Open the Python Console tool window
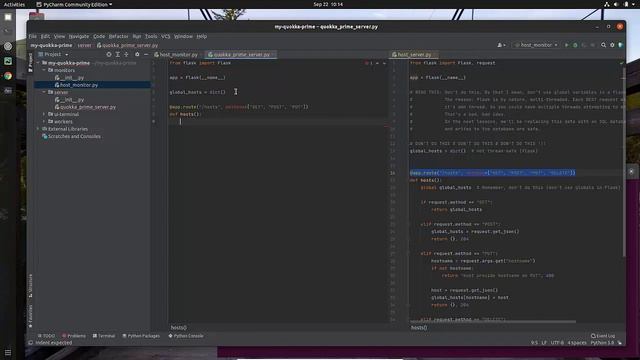 (186, 336)
